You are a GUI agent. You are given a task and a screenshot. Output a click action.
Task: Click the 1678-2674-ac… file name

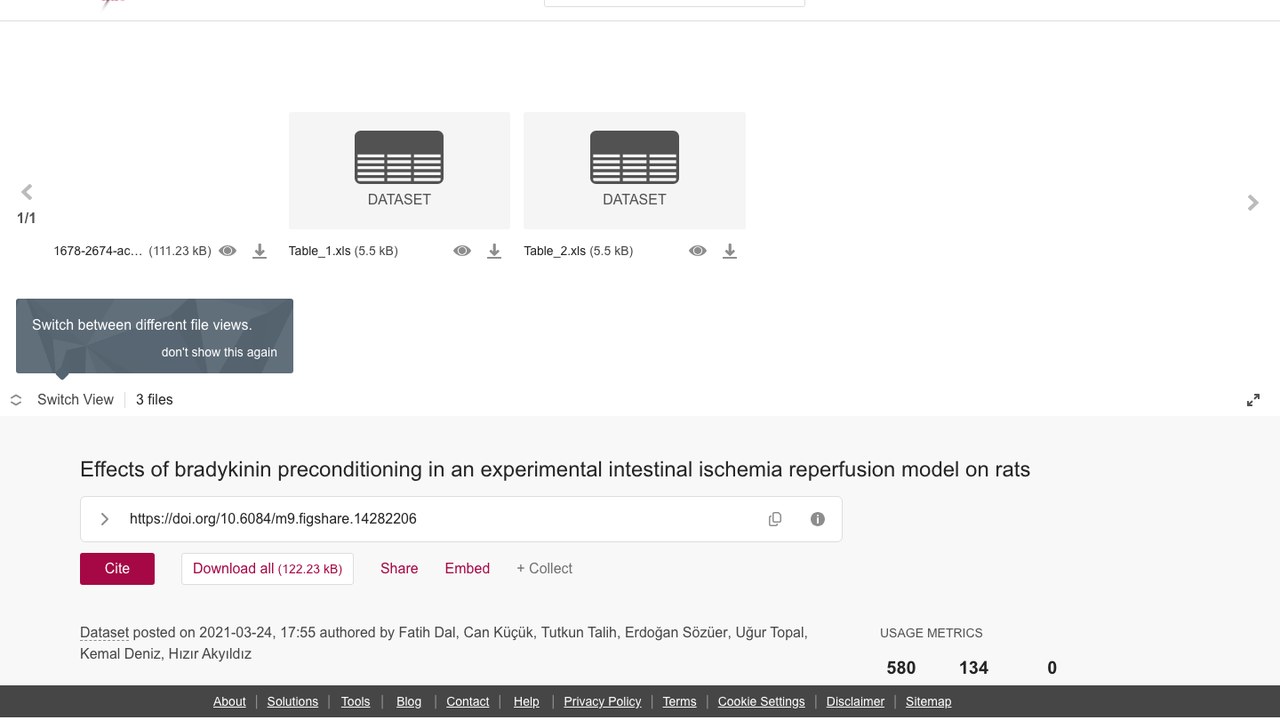tap(98, 251)
